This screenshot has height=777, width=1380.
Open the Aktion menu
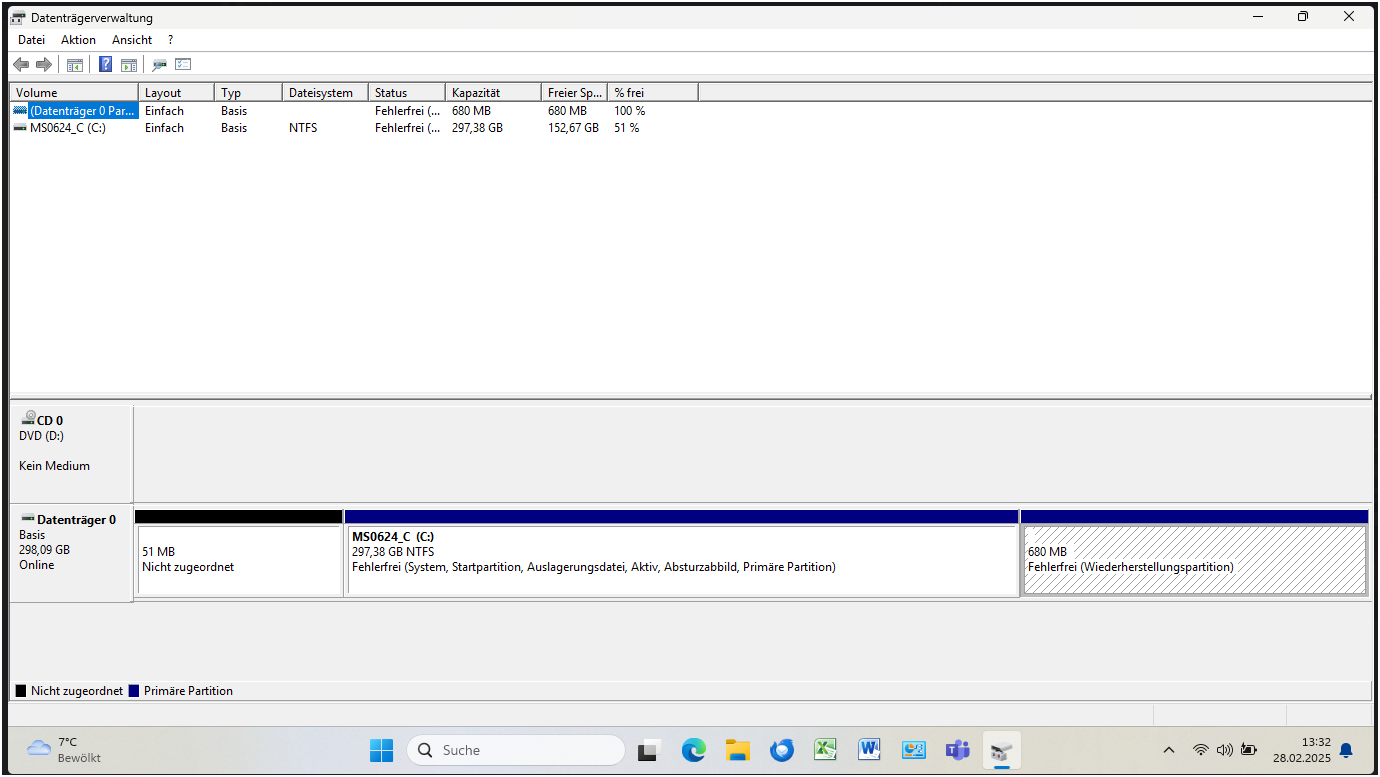click(x=78, y=40)
